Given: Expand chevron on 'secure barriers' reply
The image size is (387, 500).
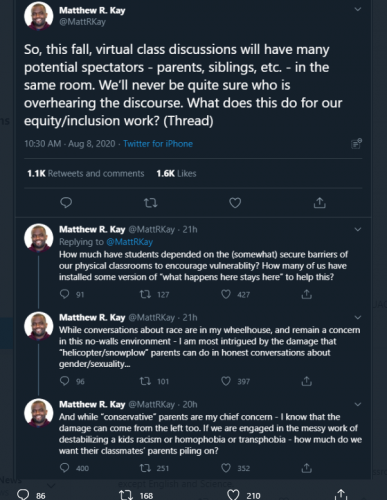Looking at the screenshot, I should tap(358, 229).
